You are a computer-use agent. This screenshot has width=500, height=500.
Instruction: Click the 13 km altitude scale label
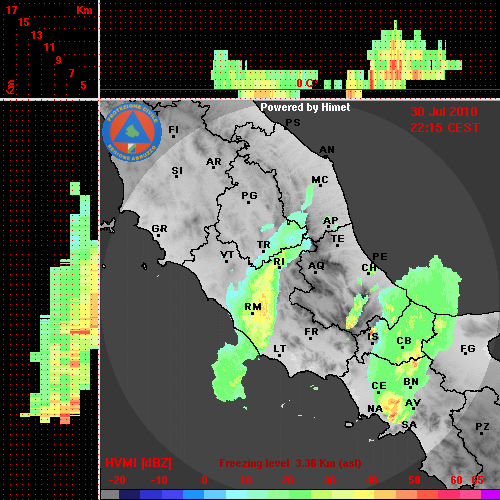click(x=37, y=35)
